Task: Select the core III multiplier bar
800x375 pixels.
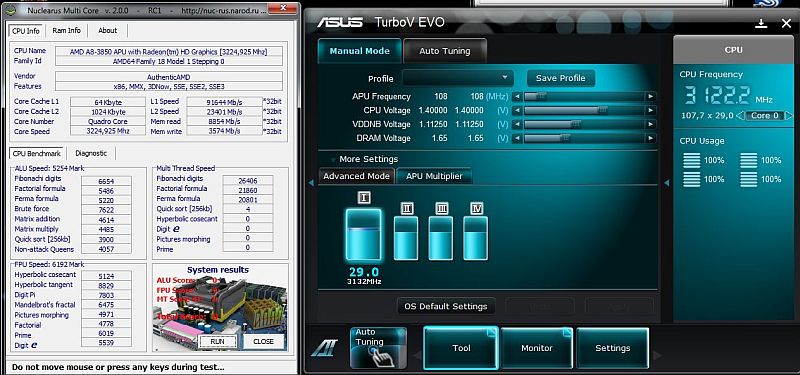Action: click(441, 238)
